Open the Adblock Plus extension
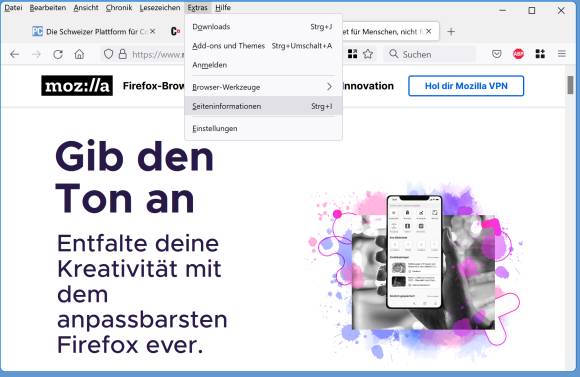This screenshot has width=580, height=377. coord(518,54)
